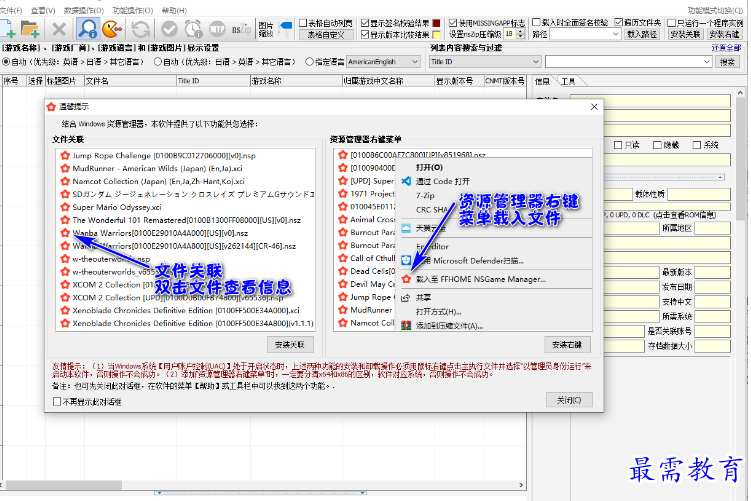Click the VS Code icon in the context menu
The width and height of the screenshot is (751, 501).
click(406, 181)
